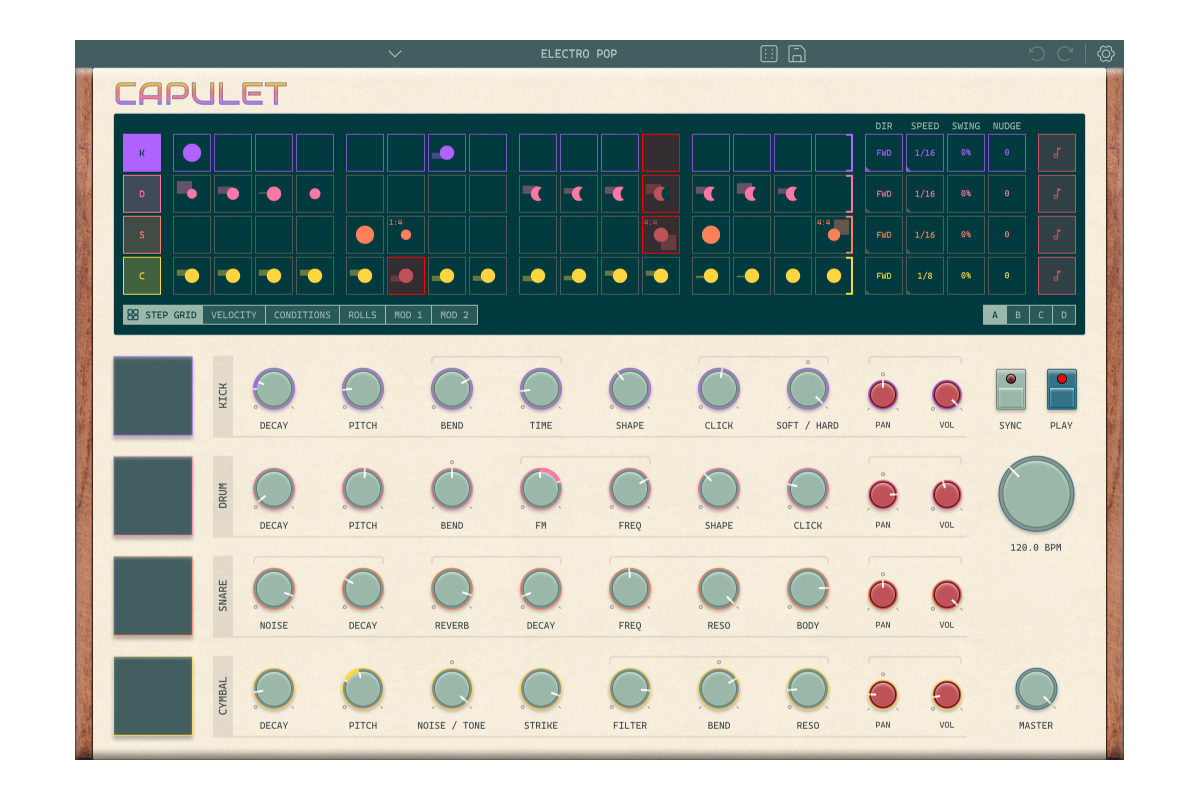Select pattern C button
The height and width of the screenshot is (800, 1200).
point(1041,315)
